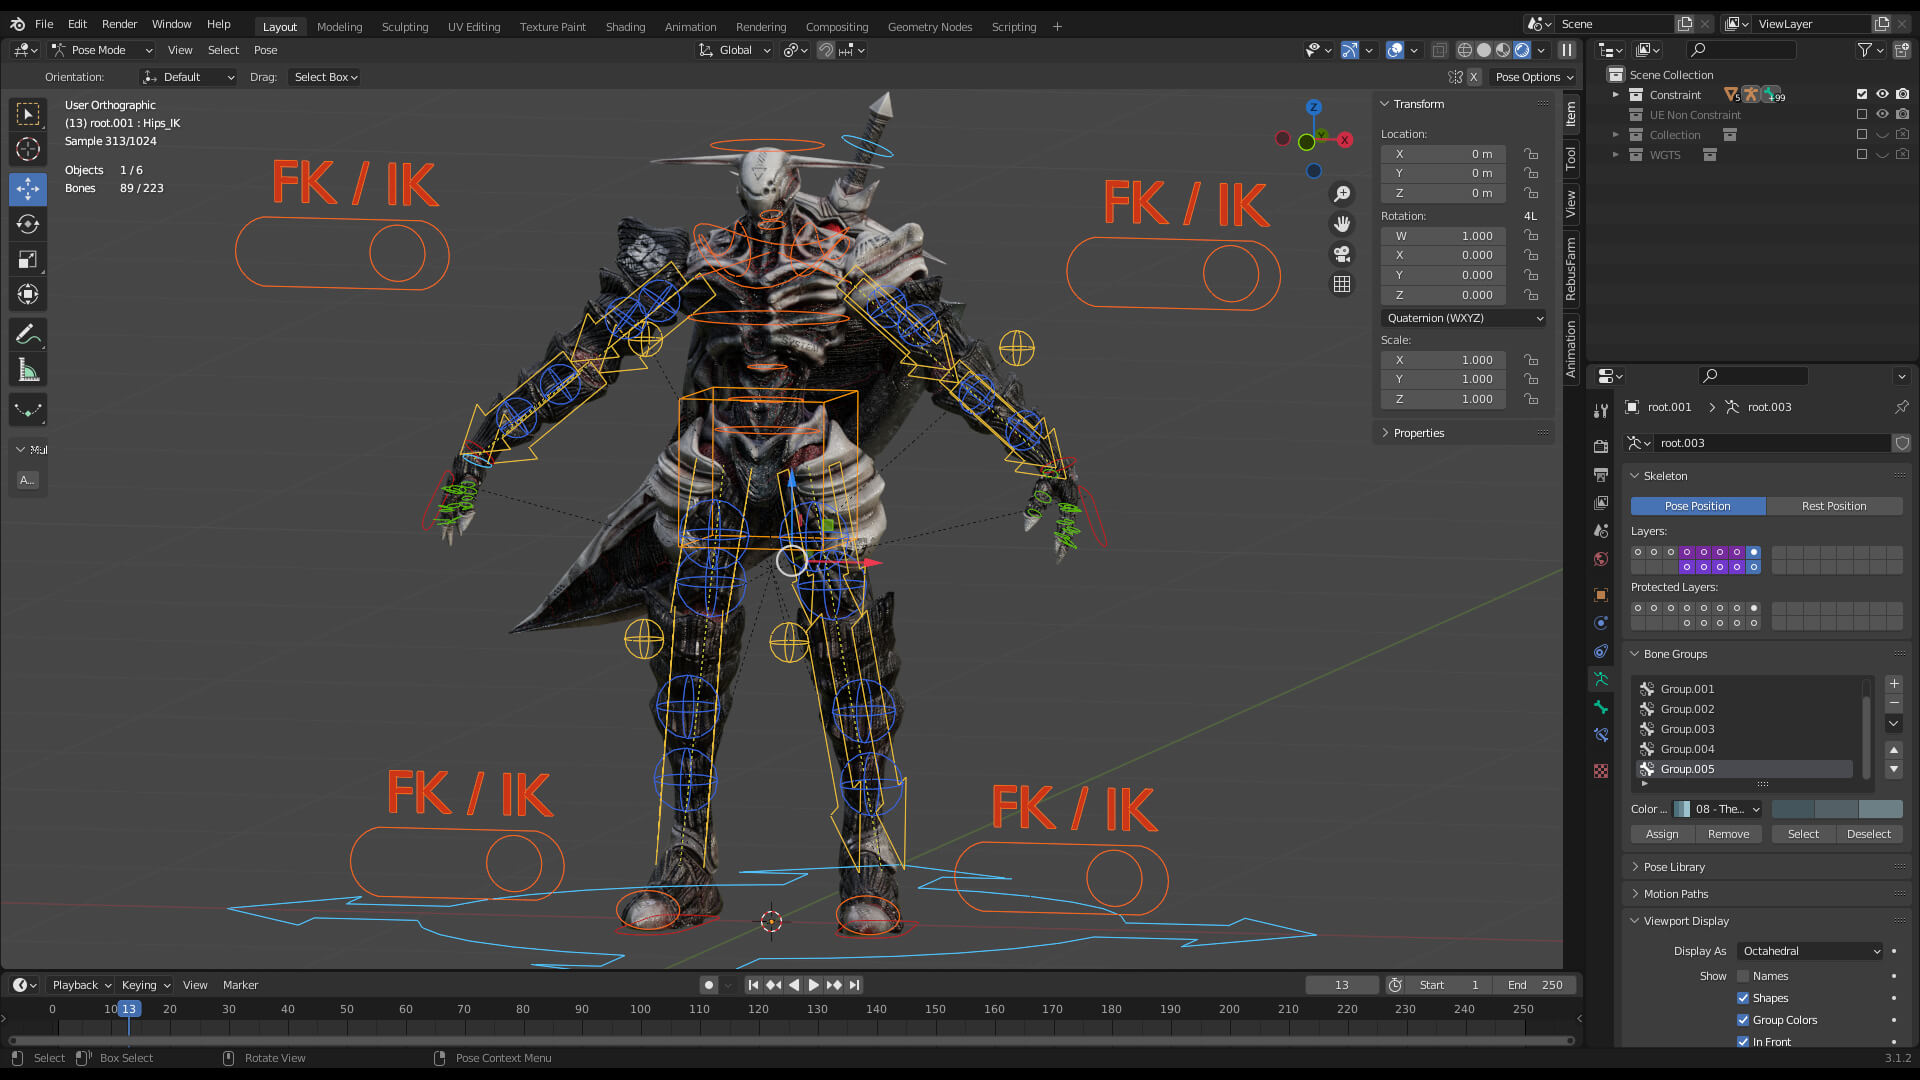Open the Pose Mode dropdown
This screenshot has height=1080, width=1920.
[x=101, y=50]
